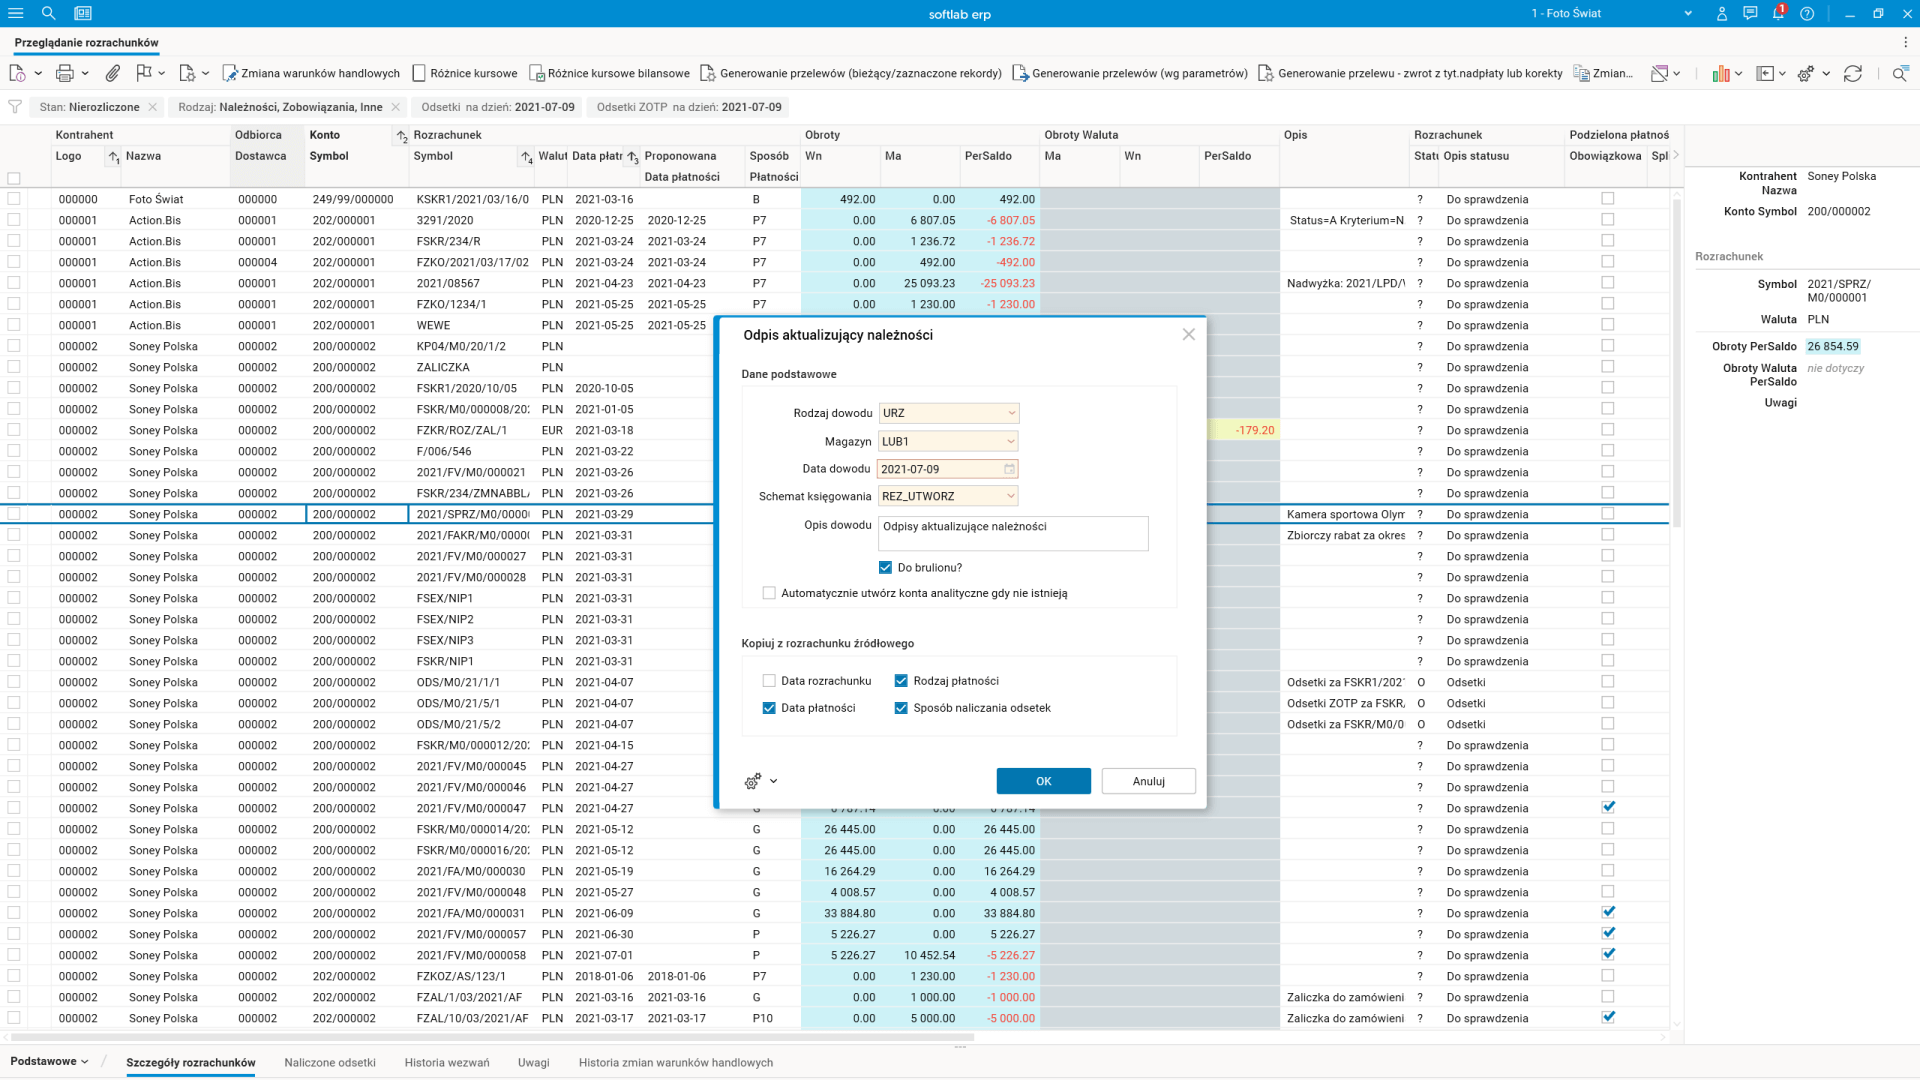
Task: Switch to 'Naliczone odsetki' tab
Action: pos(330,1062)
